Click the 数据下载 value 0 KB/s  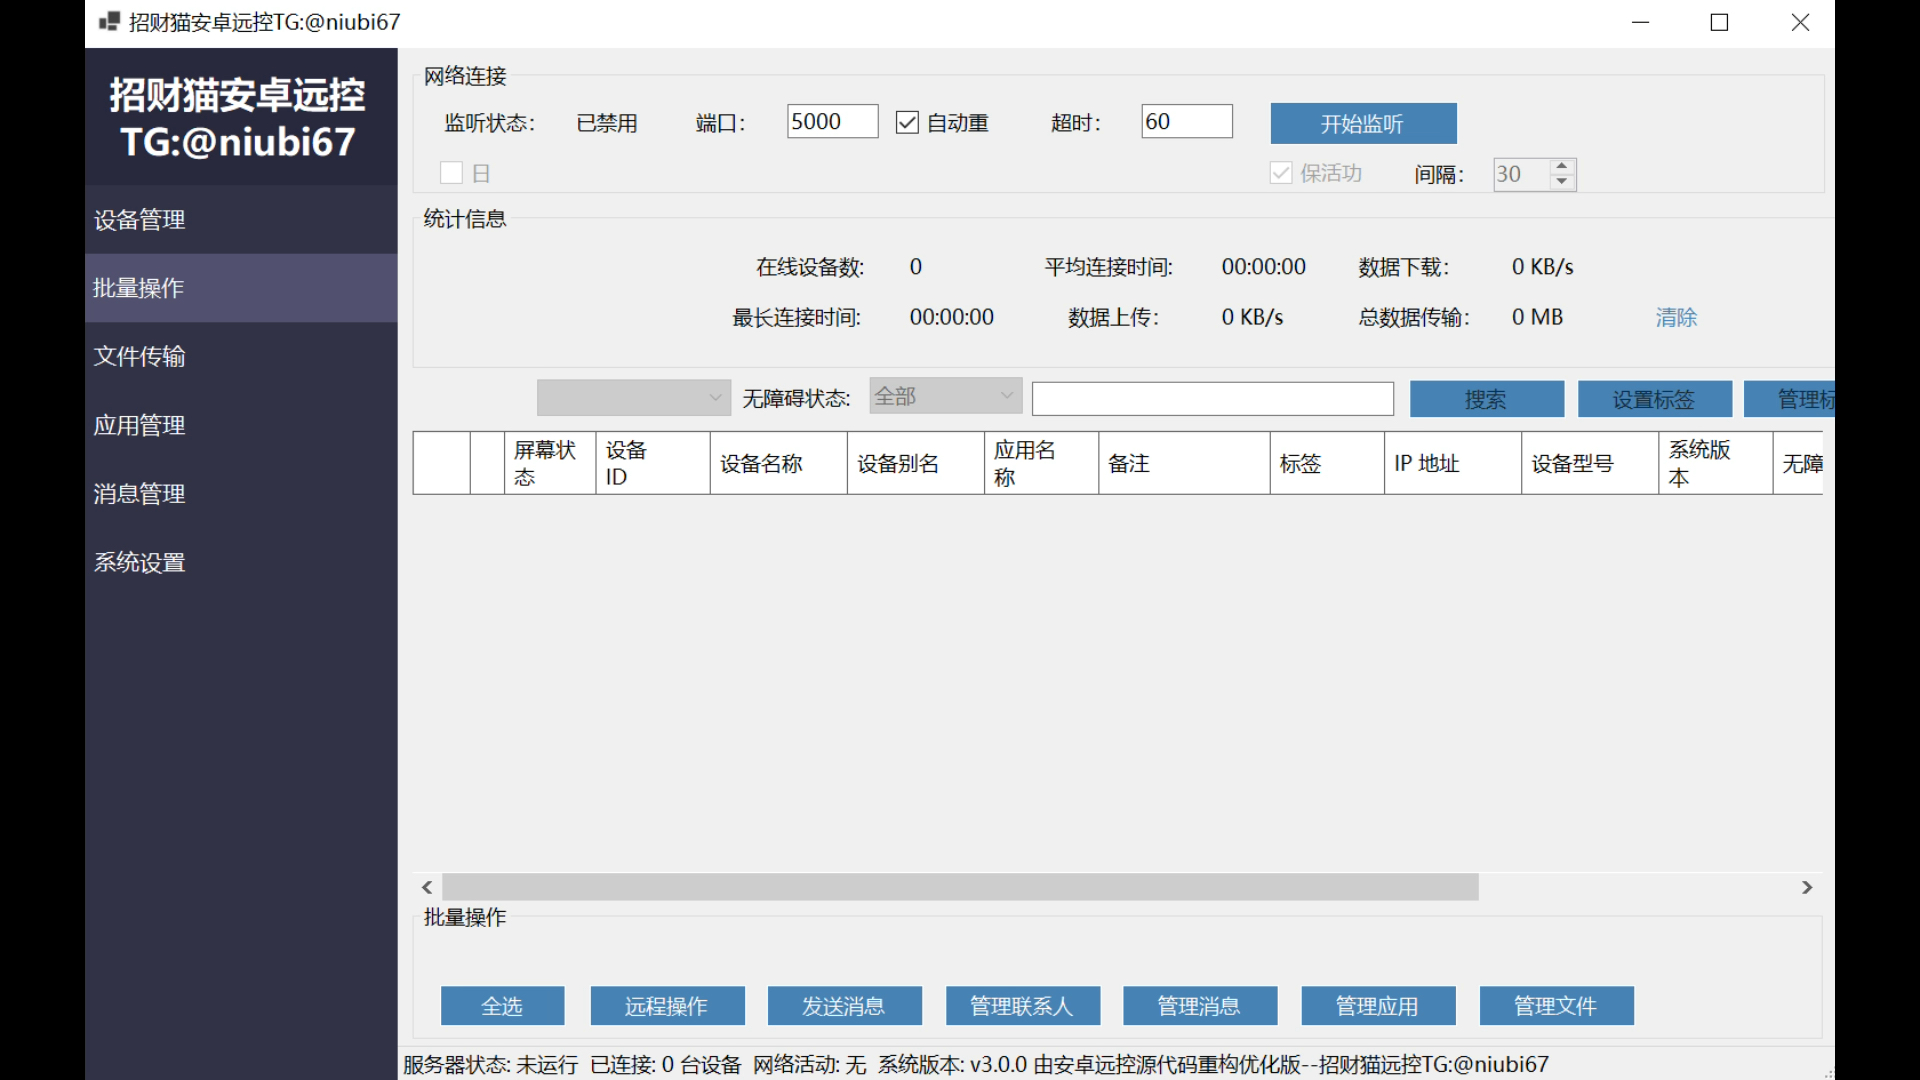(x=1542, y=267)
